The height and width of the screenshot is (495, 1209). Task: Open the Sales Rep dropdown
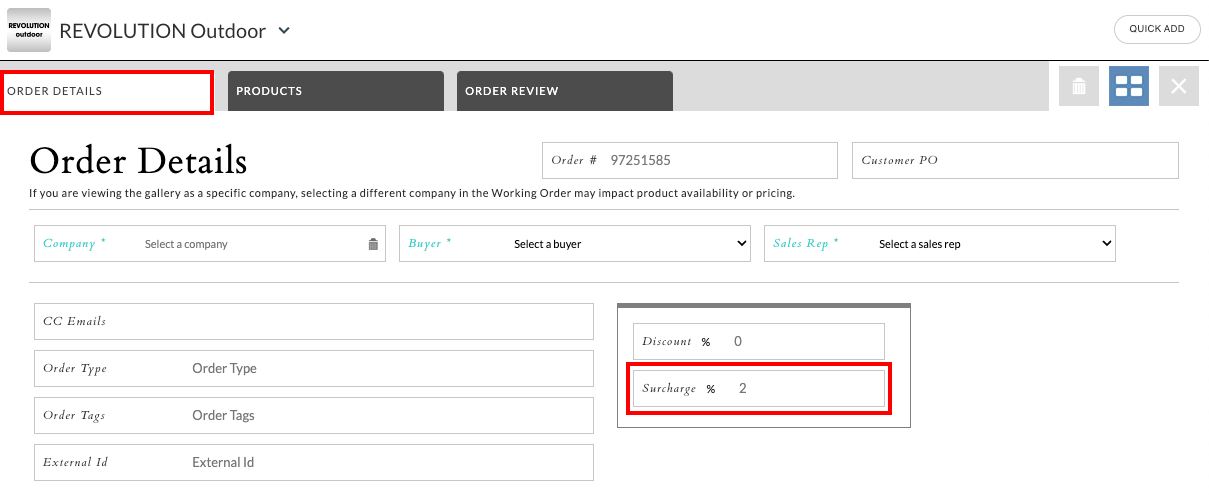tap(940, 243)
